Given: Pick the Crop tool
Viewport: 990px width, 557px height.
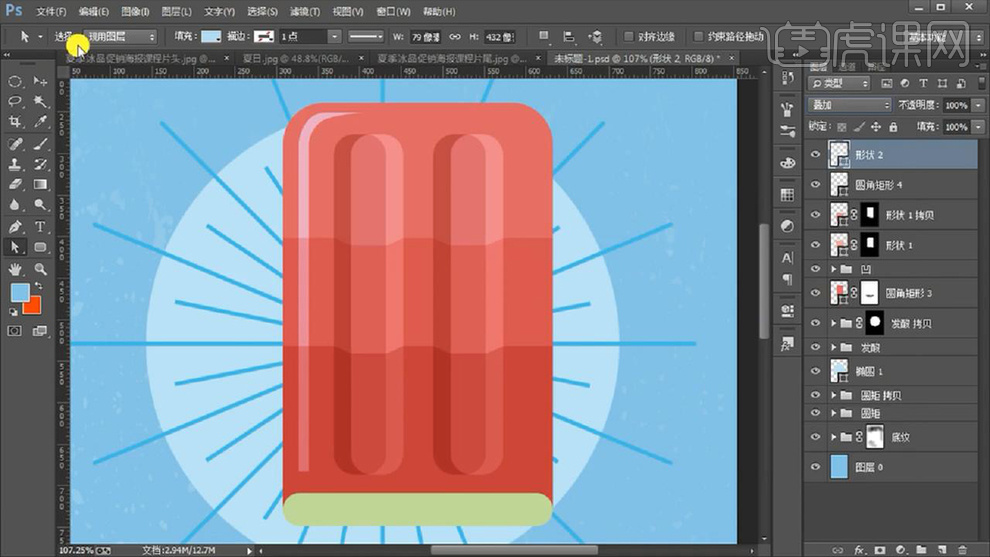Looking at the screenshot, I should tap(16, 122).
